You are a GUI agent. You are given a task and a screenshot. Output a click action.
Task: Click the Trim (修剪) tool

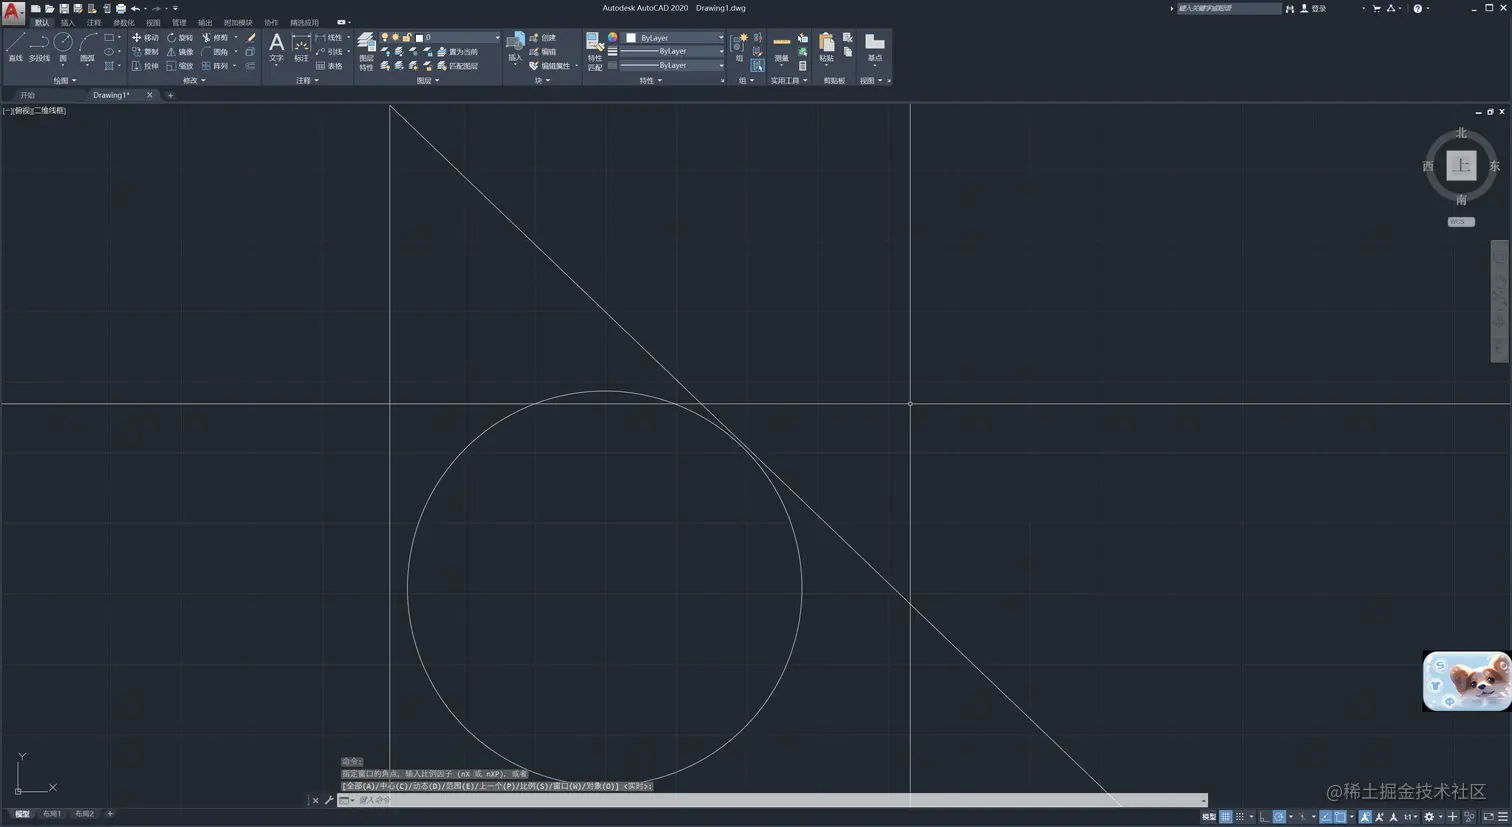[x=215, y=37]
